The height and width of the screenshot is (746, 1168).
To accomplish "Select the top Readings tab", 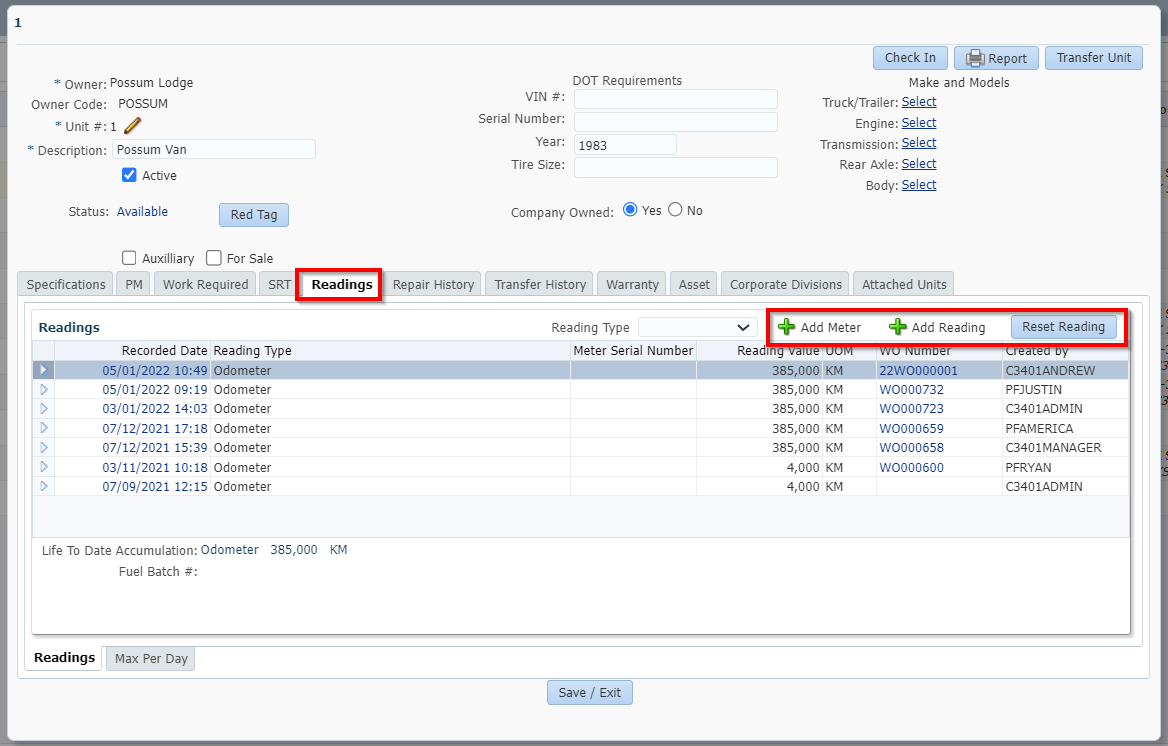I will pos(342,284).
